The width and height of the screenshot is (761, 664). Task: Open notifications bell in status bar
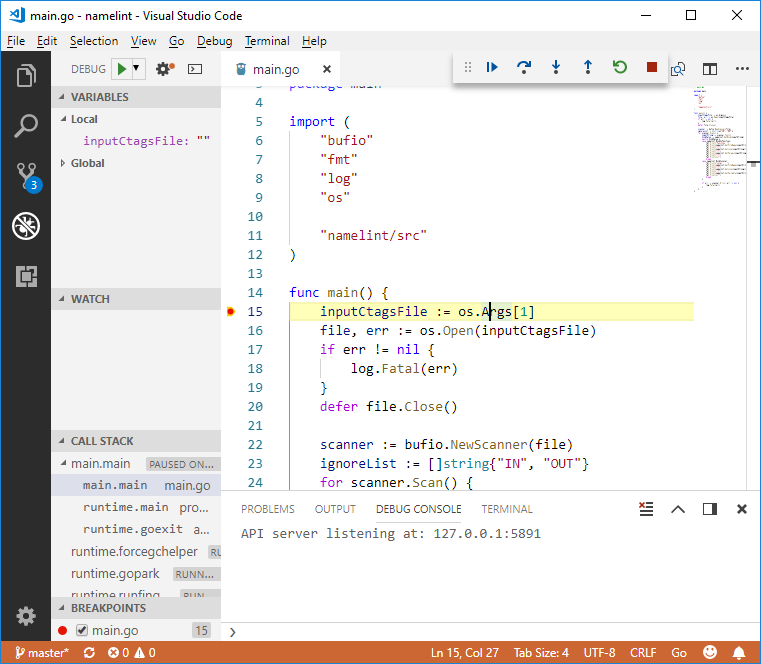[x=739, y=652]
